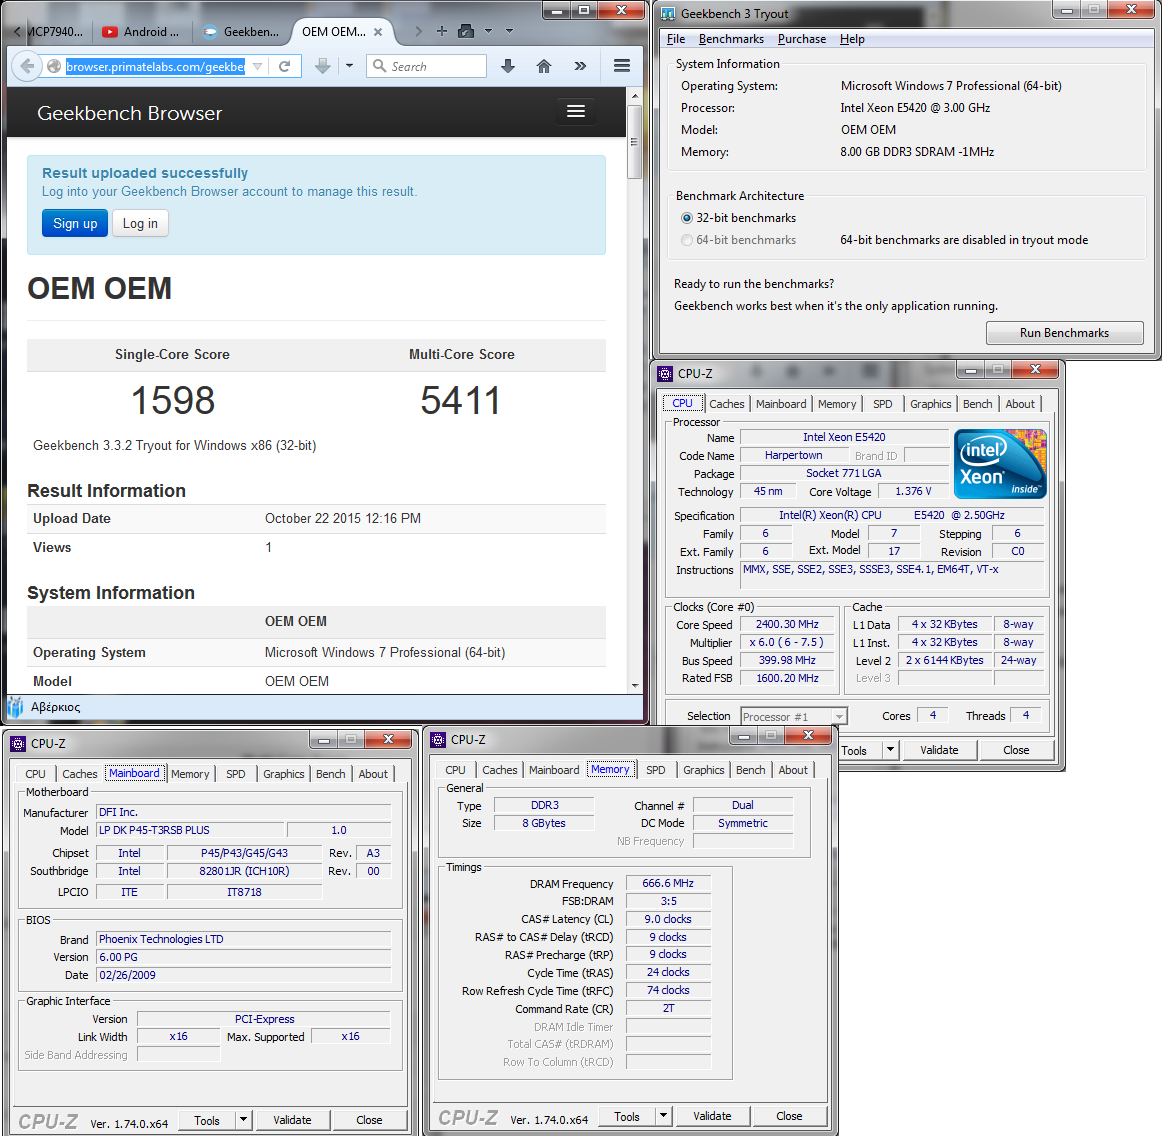The height and width of the screenshot is (1136, 1164).
Task: Select 32-bit benchmarks radio button
Action: pos(687,218)
